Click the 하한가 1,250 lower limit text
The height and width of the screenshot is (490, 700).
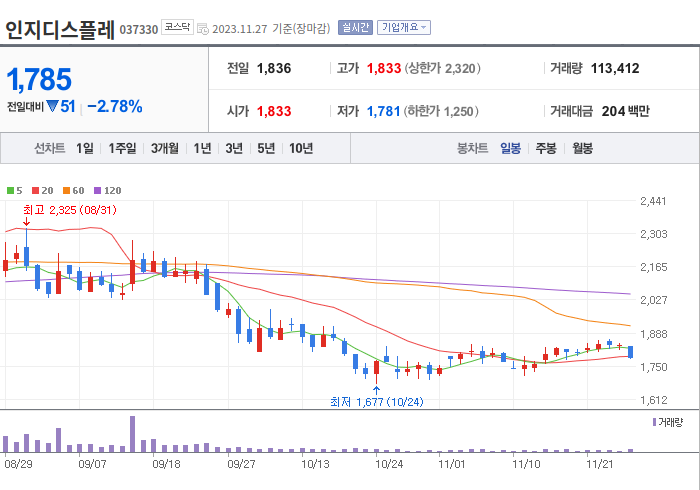tap(441, 111)
